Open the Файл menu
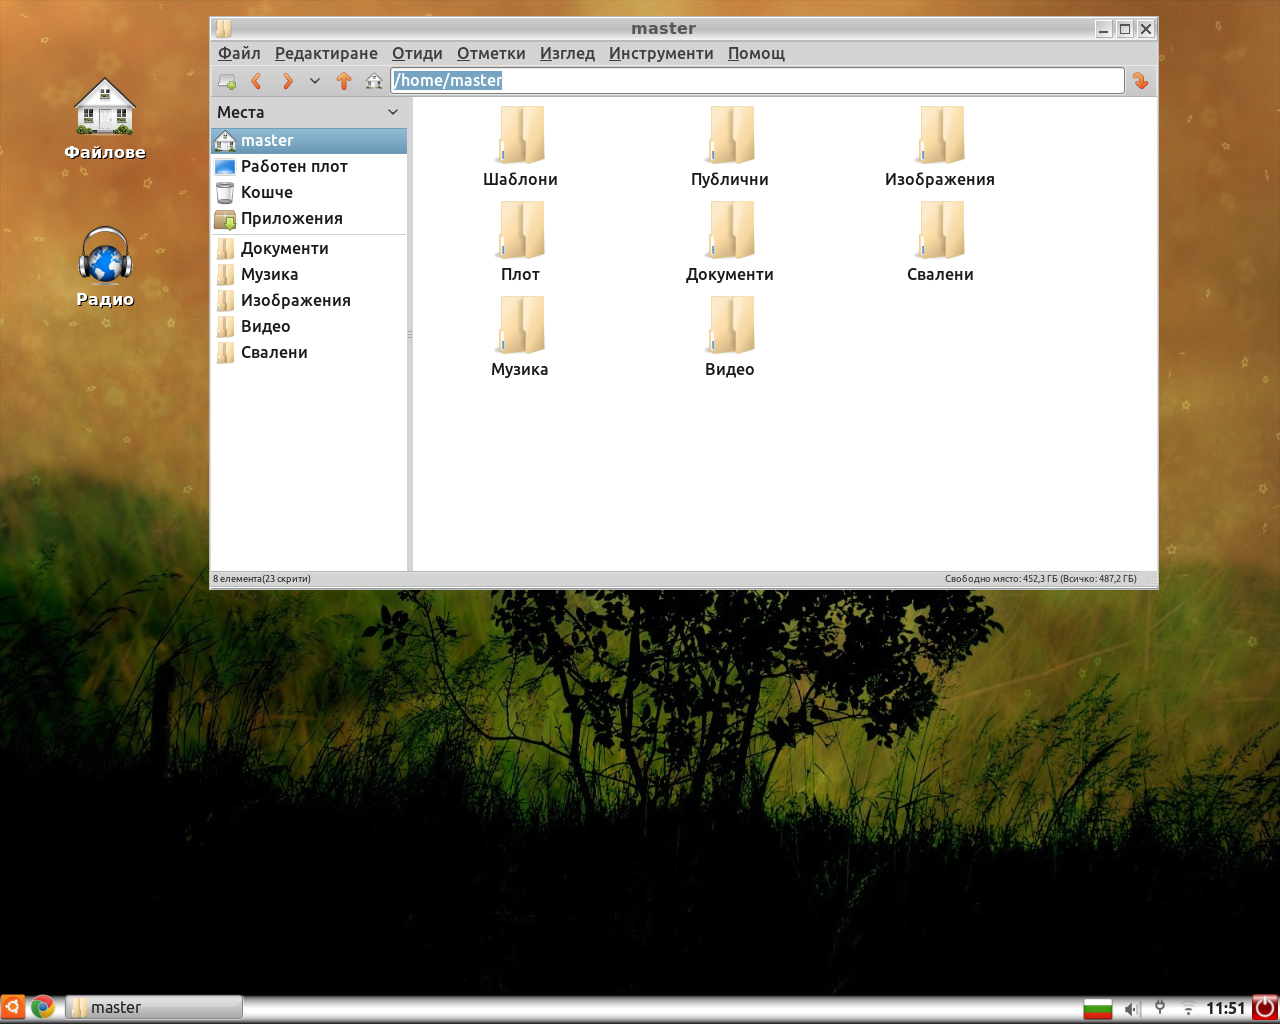 (x=239, y=54)
